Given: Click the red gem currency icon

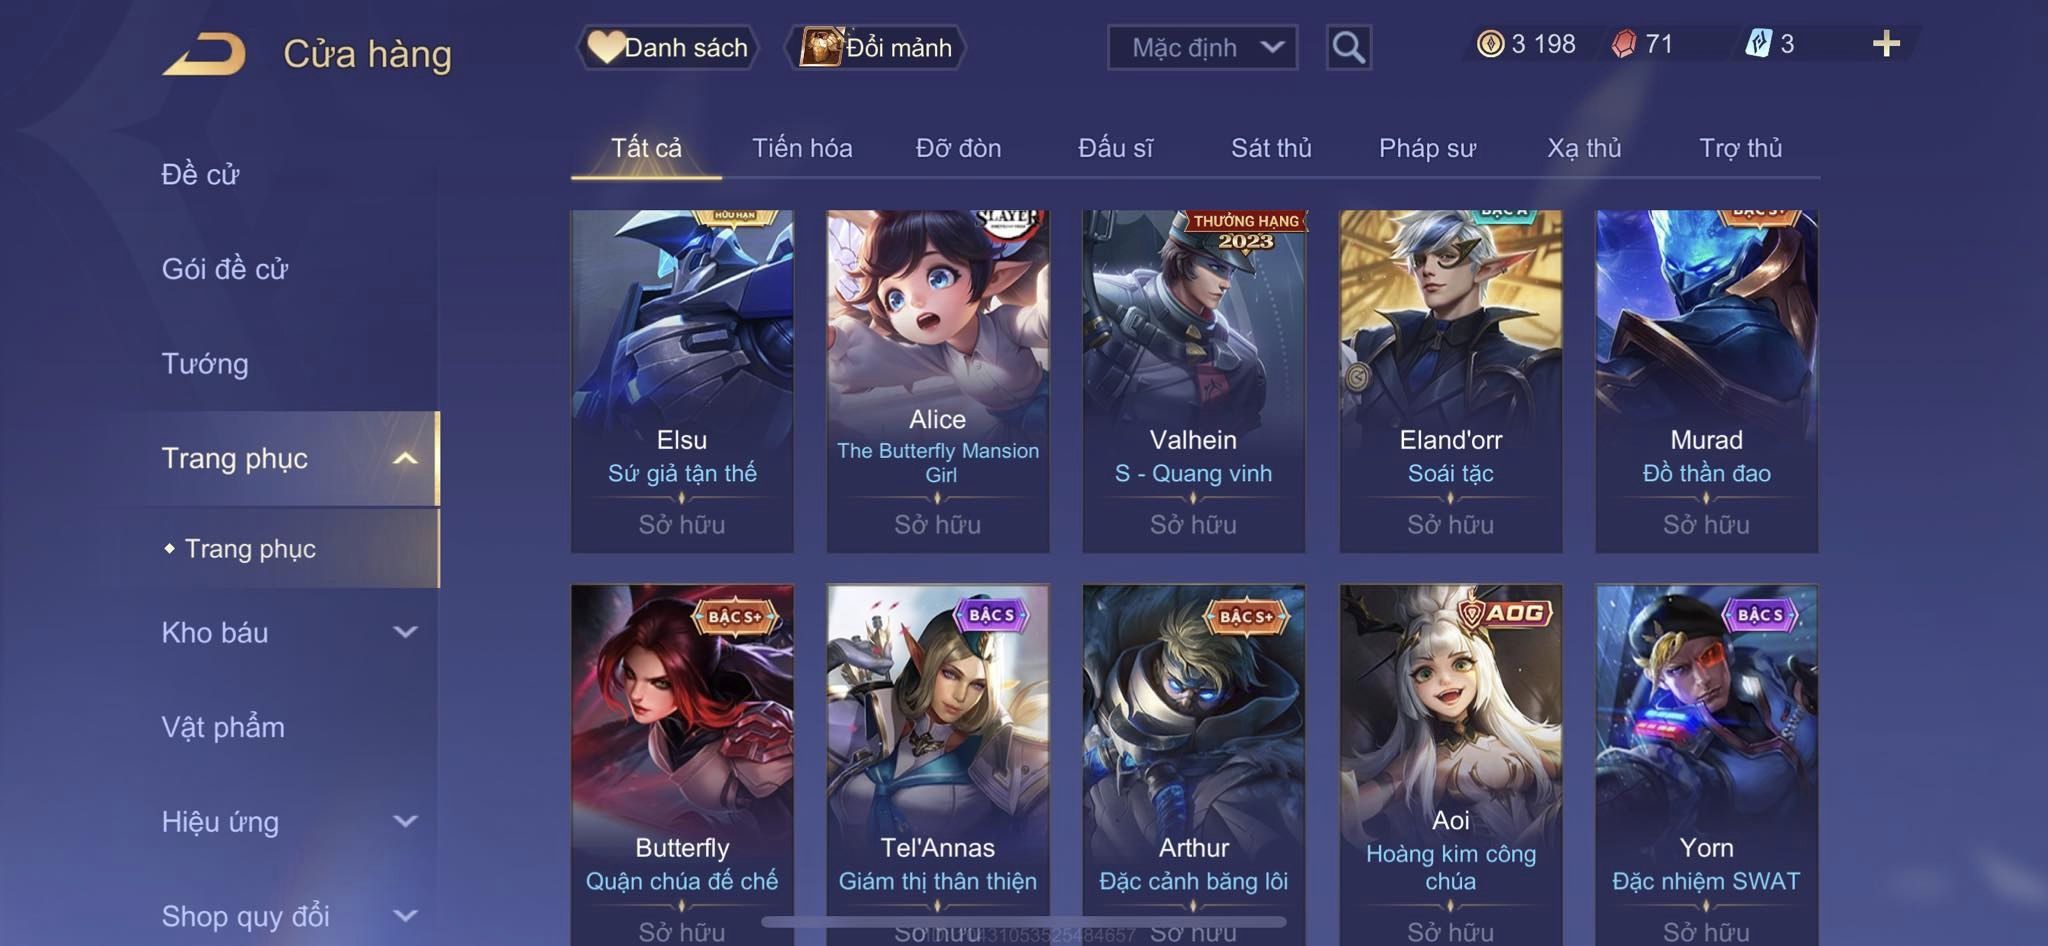Looking at the screenshot, I should click(x=1624, y=44).
